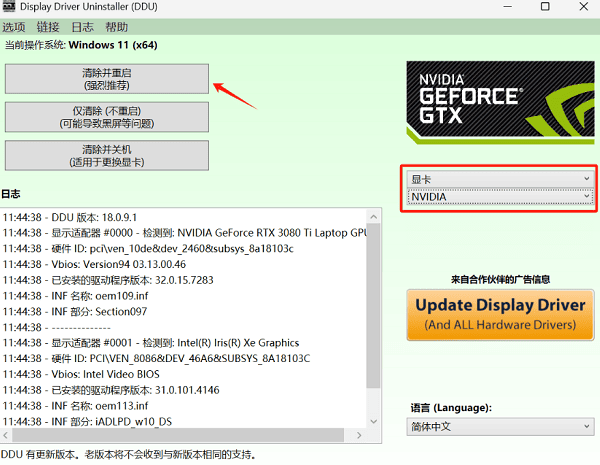Click 清除并重启 (强烈推荐) button

[107, 79]
